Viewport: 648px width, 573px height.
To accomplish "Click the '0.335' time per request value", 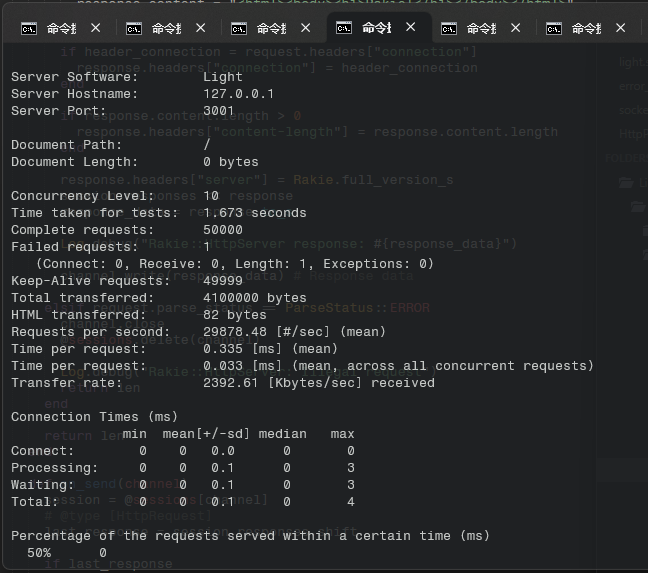I will [223, 349].
